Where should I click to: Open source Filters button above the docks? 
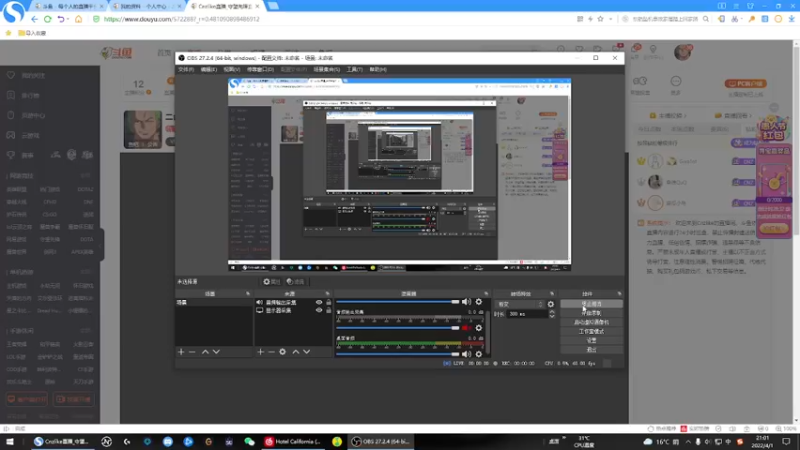tap(295, 282)
